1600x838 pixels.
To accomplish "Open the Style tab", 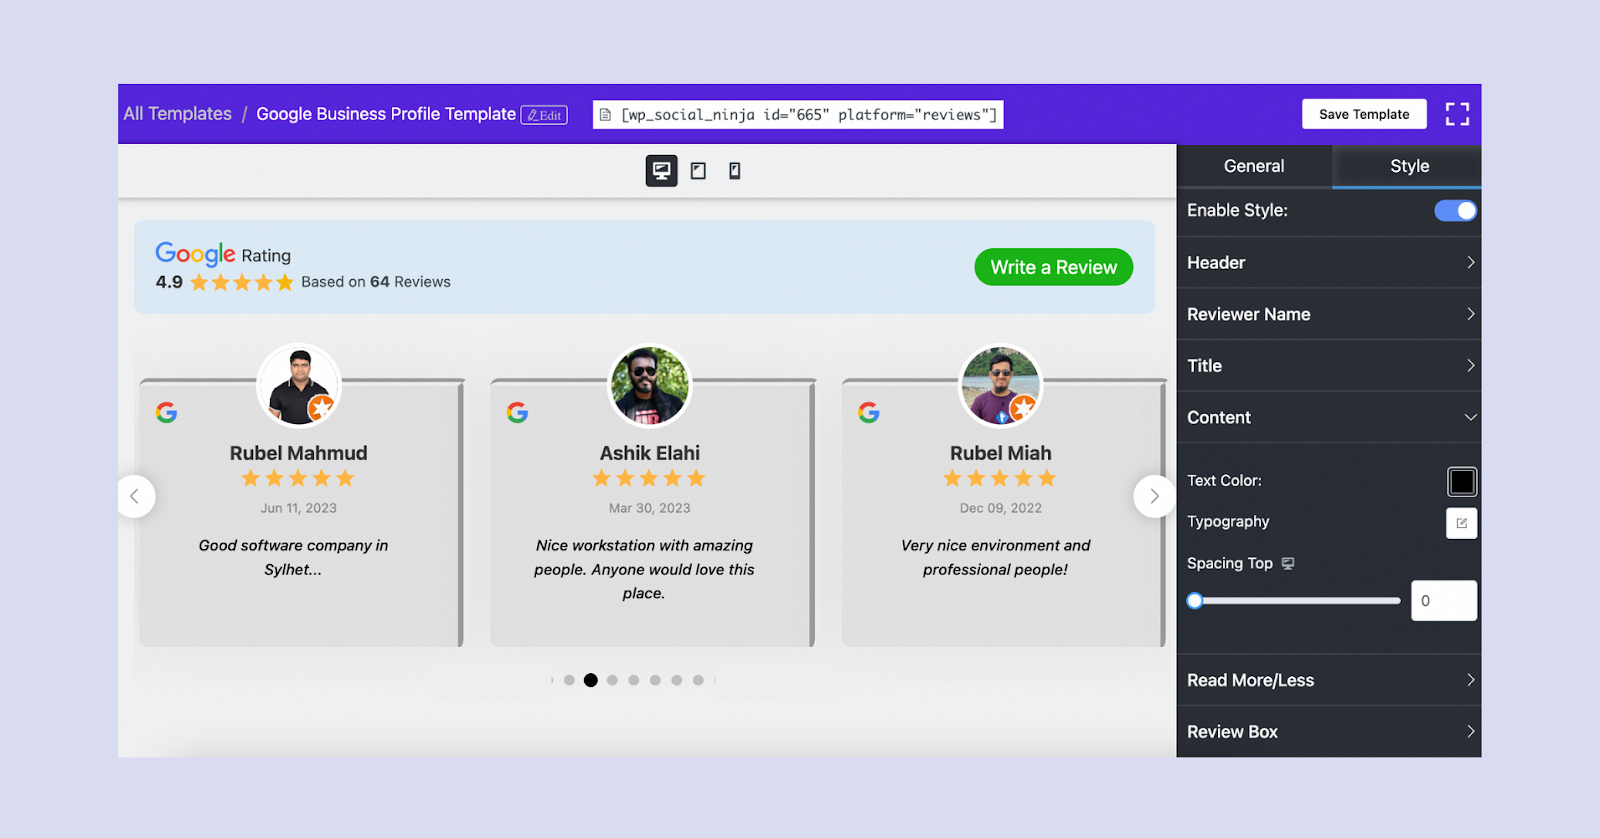I will (x=1409, y=166).
